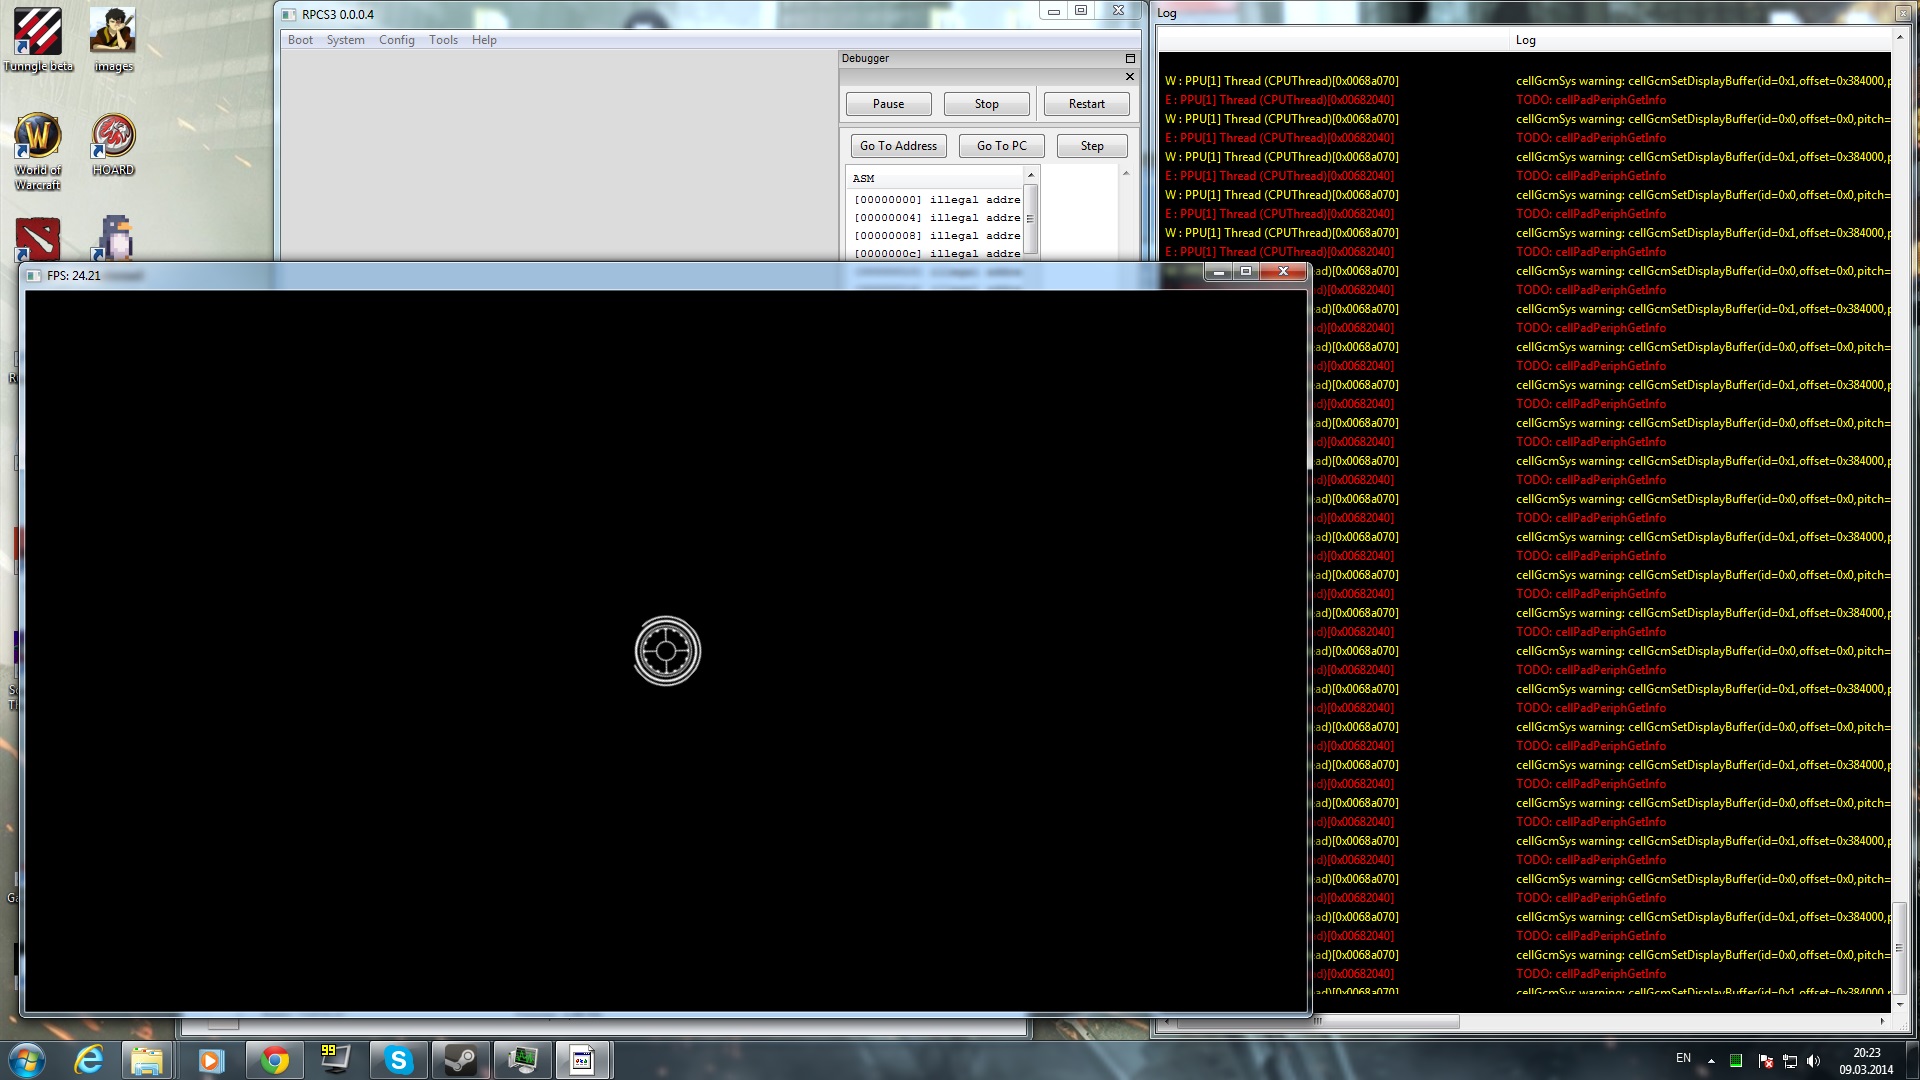Open Skype from the taskbar
1920x1080 pixels.
(x=398, y=1060)
